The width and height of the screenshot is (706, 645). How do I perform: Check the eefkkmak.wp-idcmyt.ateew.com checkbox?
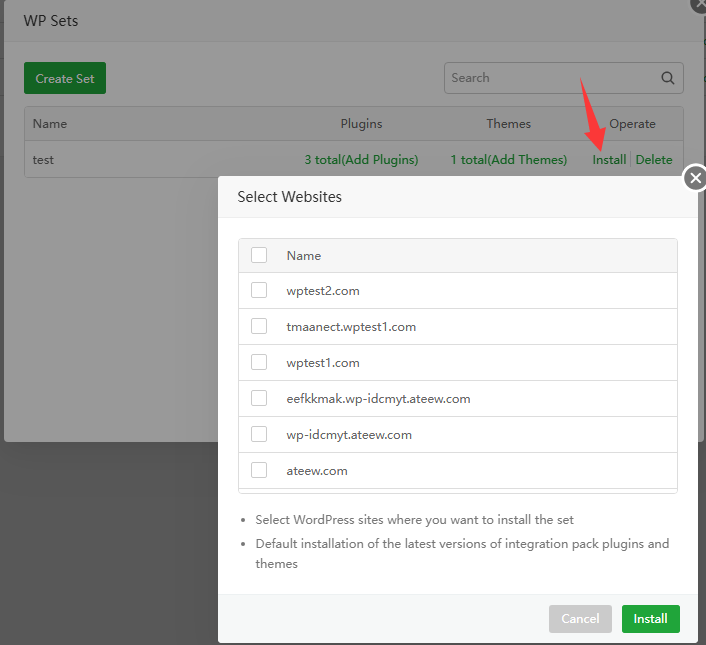tap(259, 398)
